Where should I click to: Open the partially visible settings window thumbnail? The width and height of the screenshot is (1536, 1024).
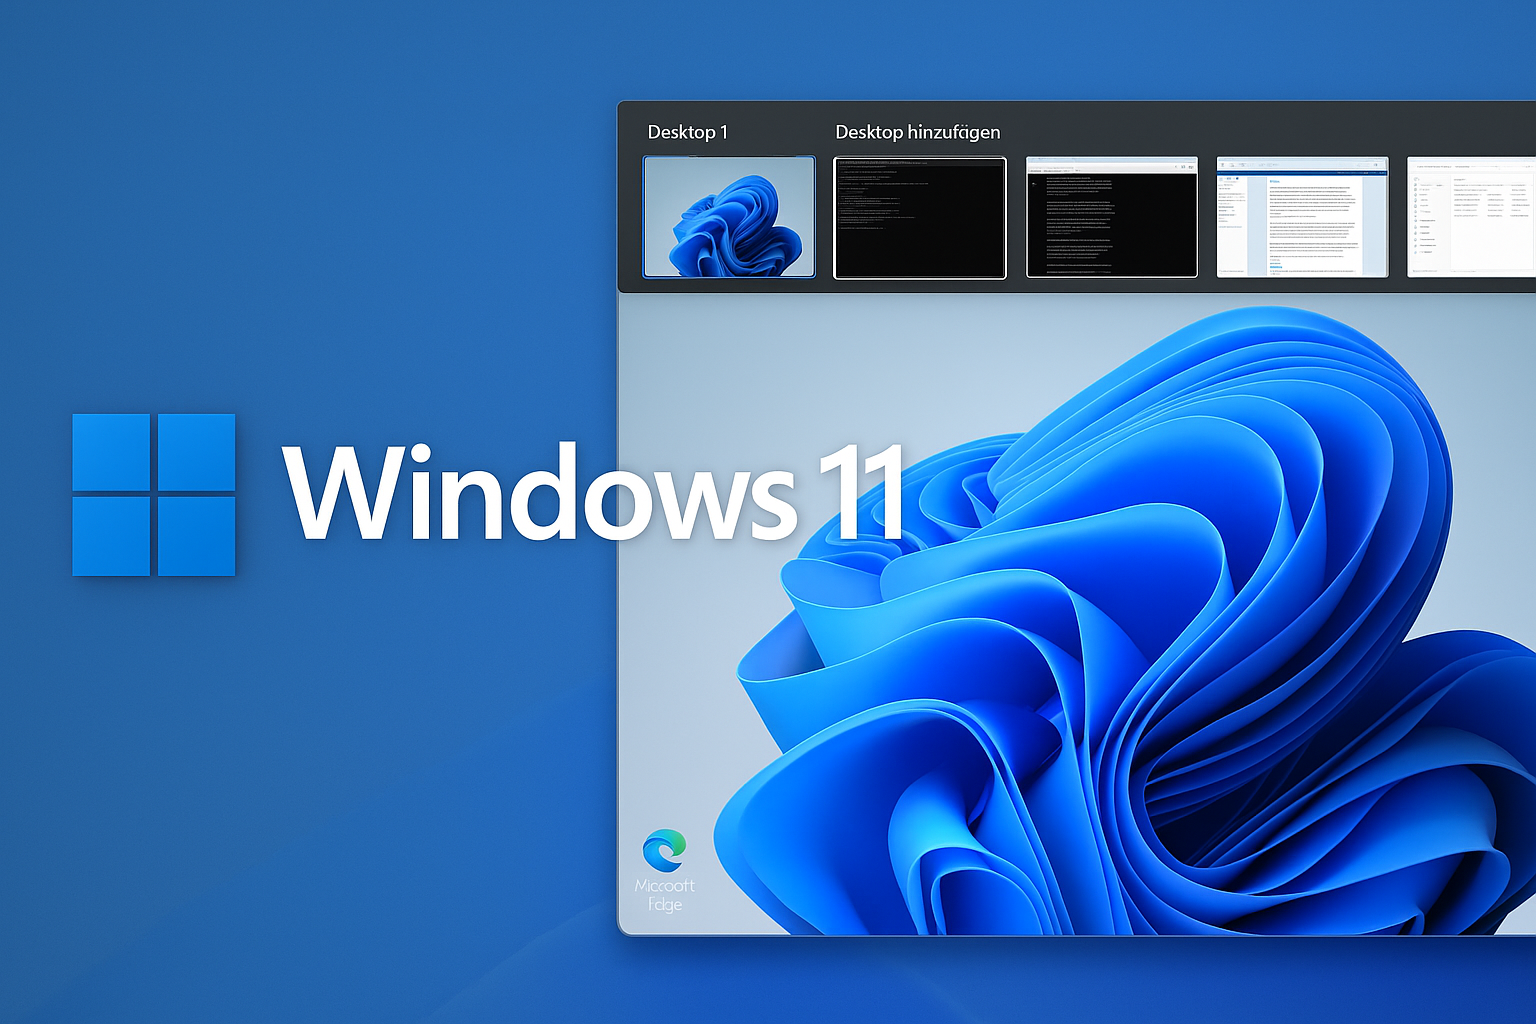(x=1471, y=217)
